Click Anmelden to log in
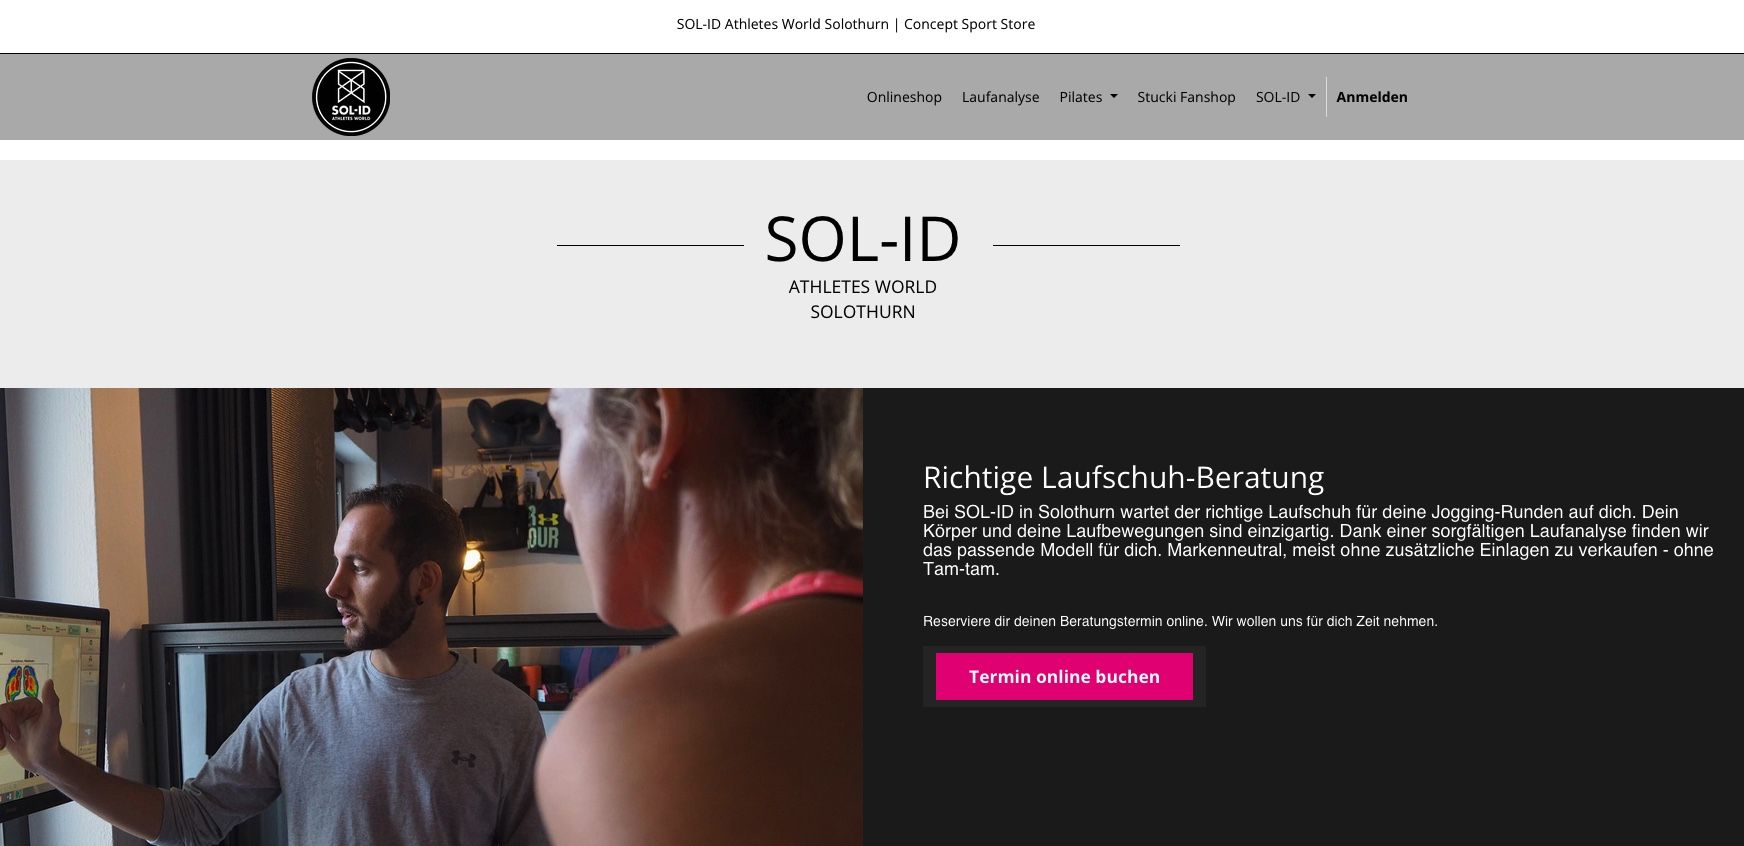Screen dimensions: 1744x846 [x=1372, y=97]
